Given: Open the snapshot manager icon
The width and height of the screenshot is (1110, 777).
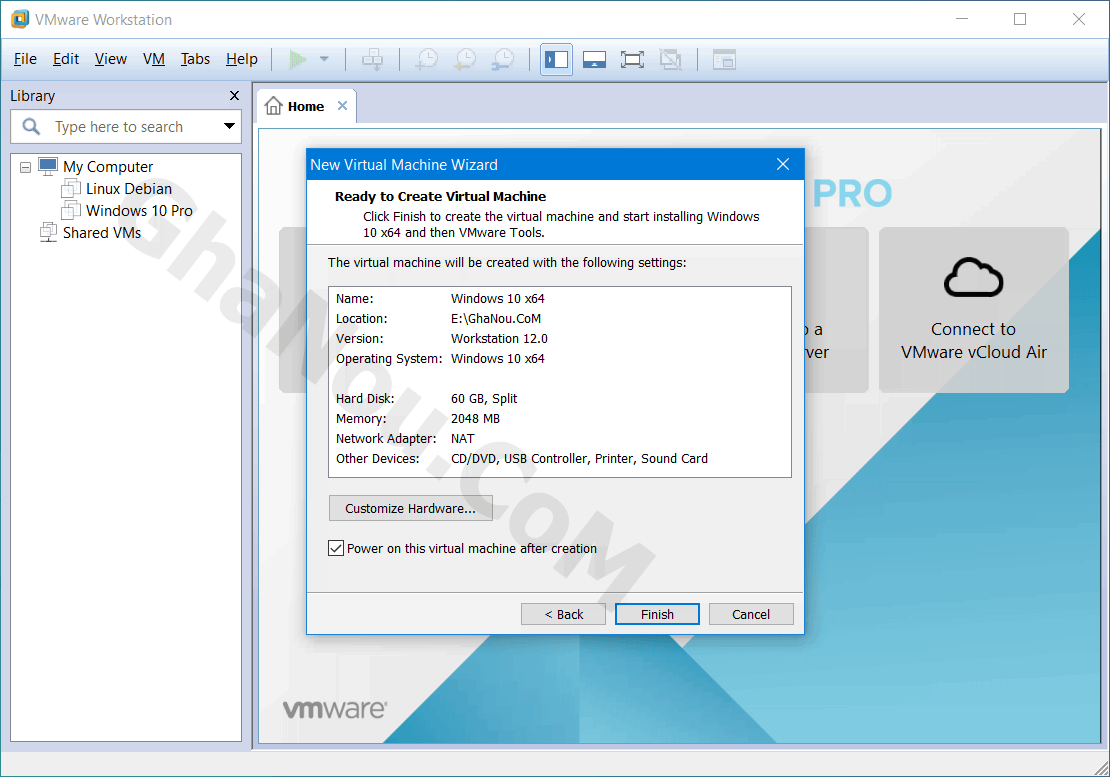Looking at the screenshot, I should tap(502, 59).
